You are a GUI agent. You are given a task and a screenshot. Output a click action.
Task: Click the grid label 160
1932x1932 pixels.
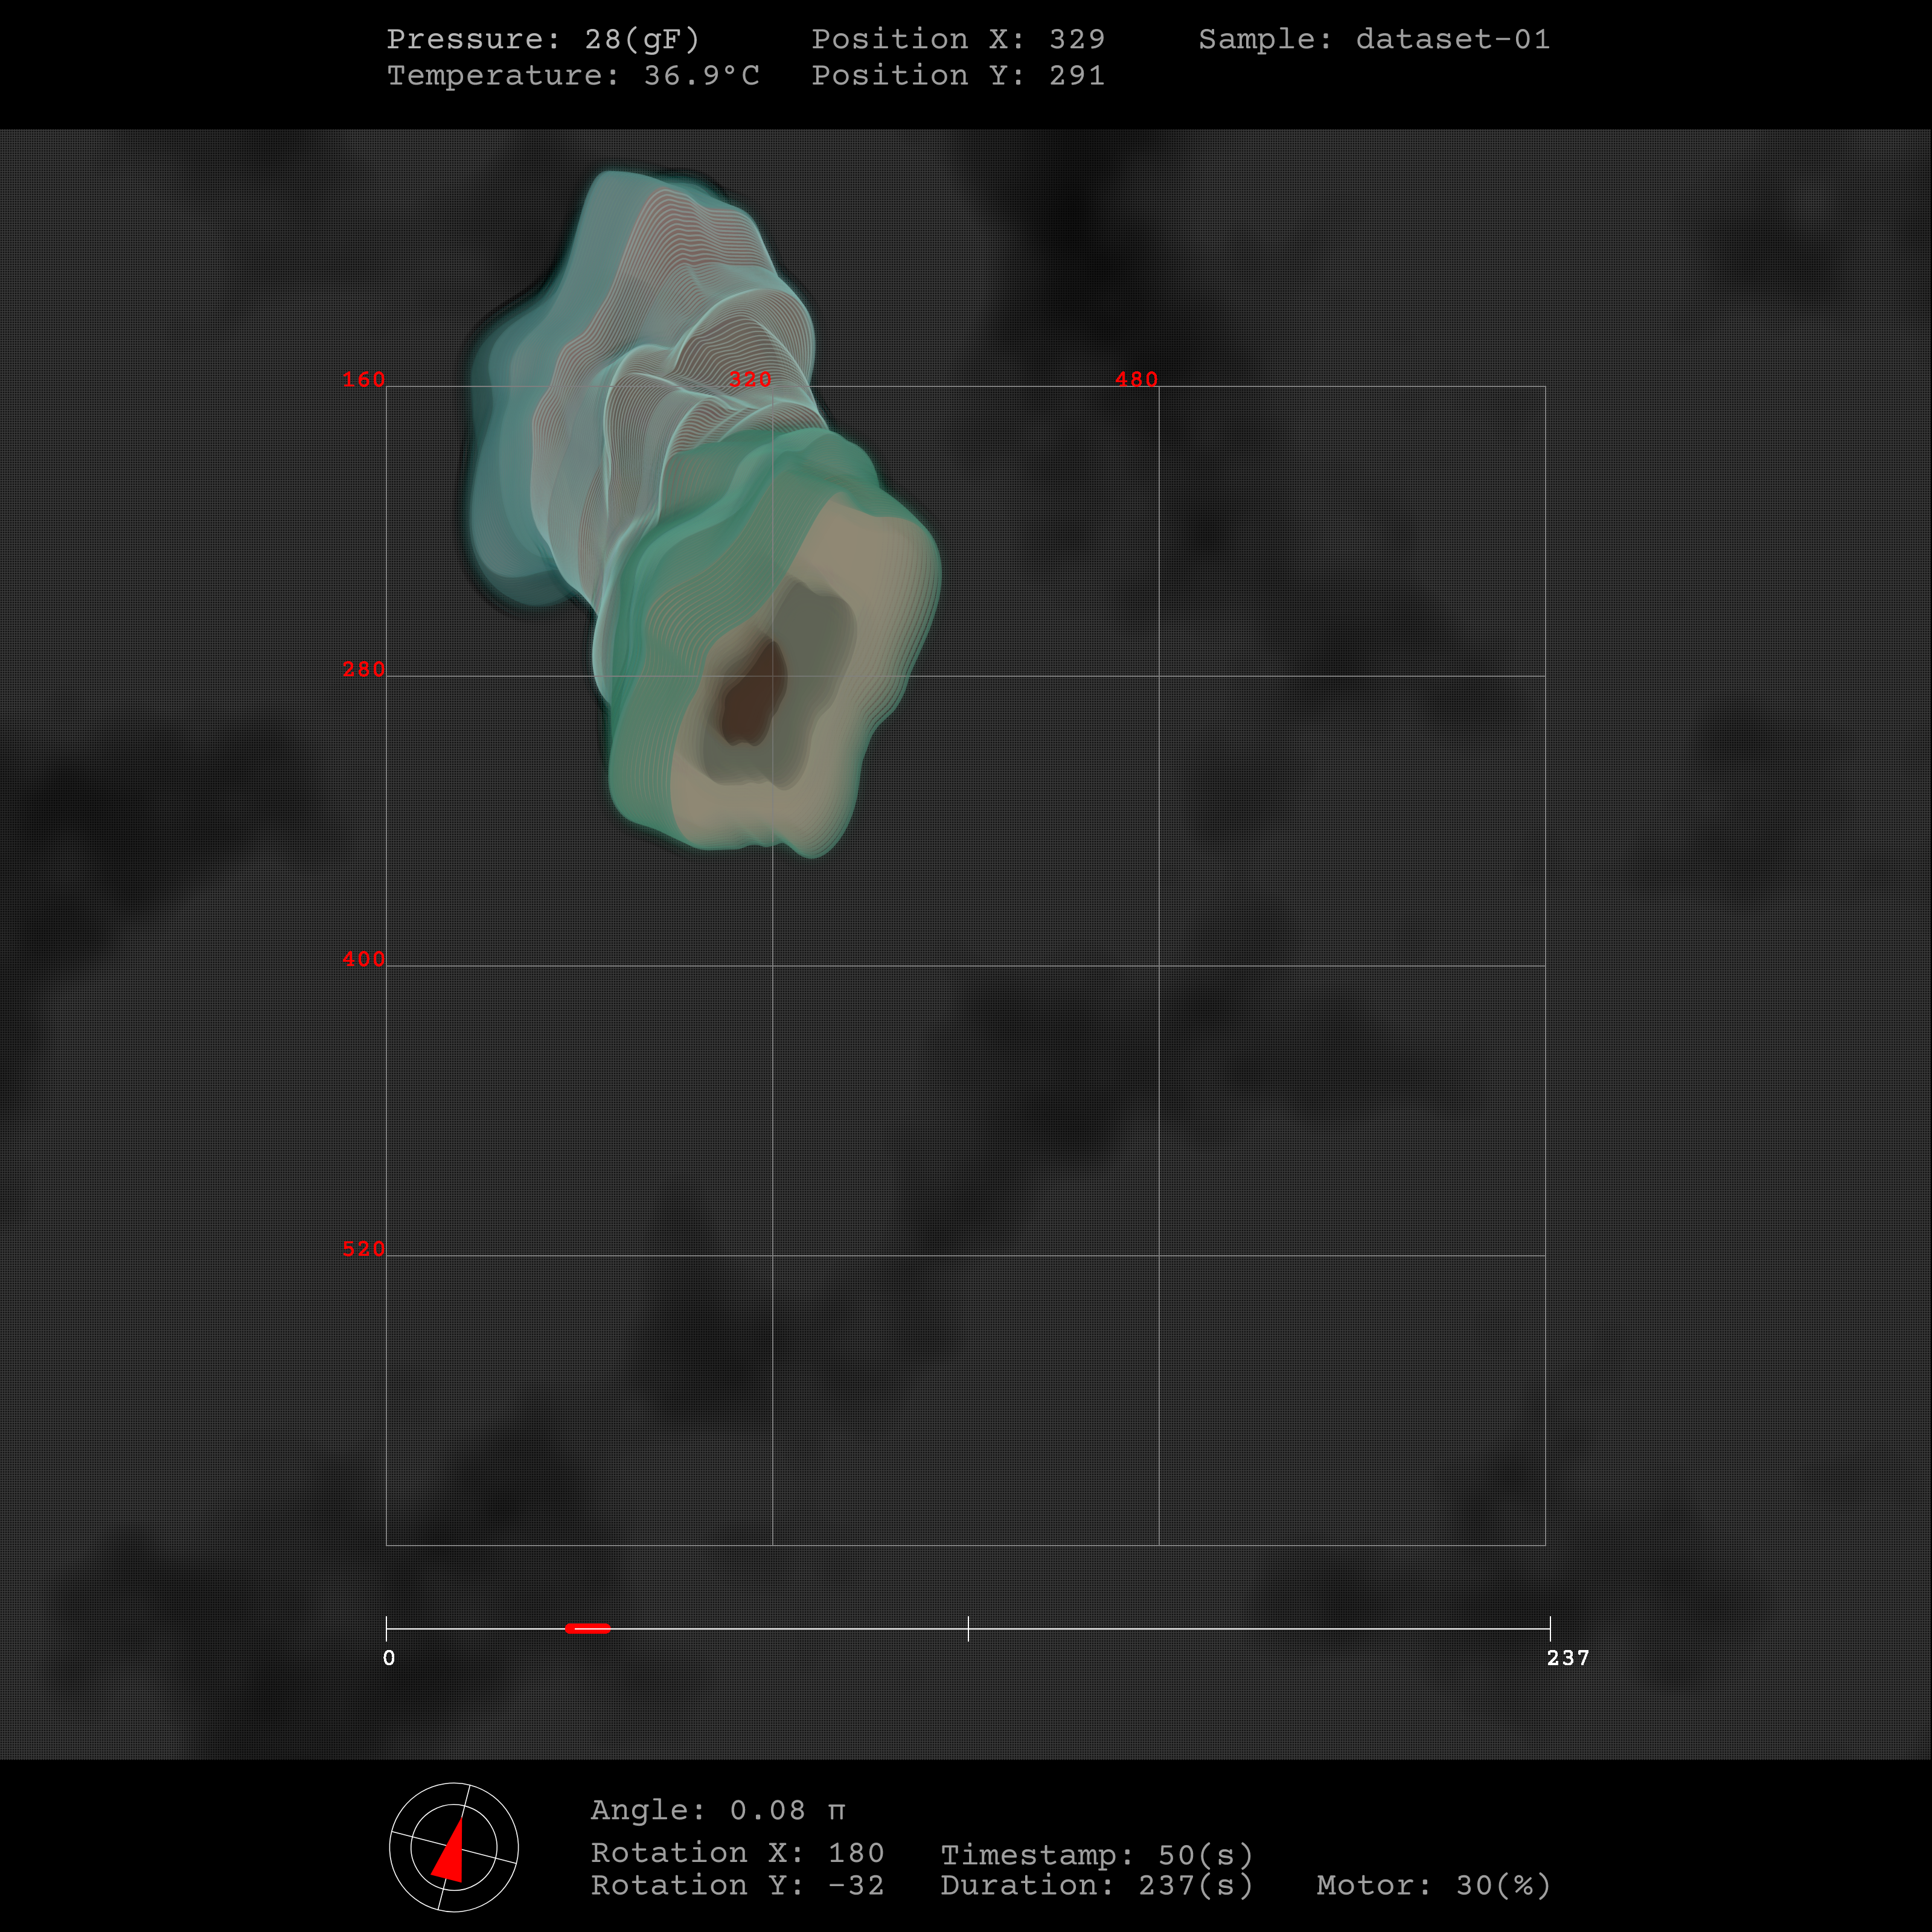point(363,380)
